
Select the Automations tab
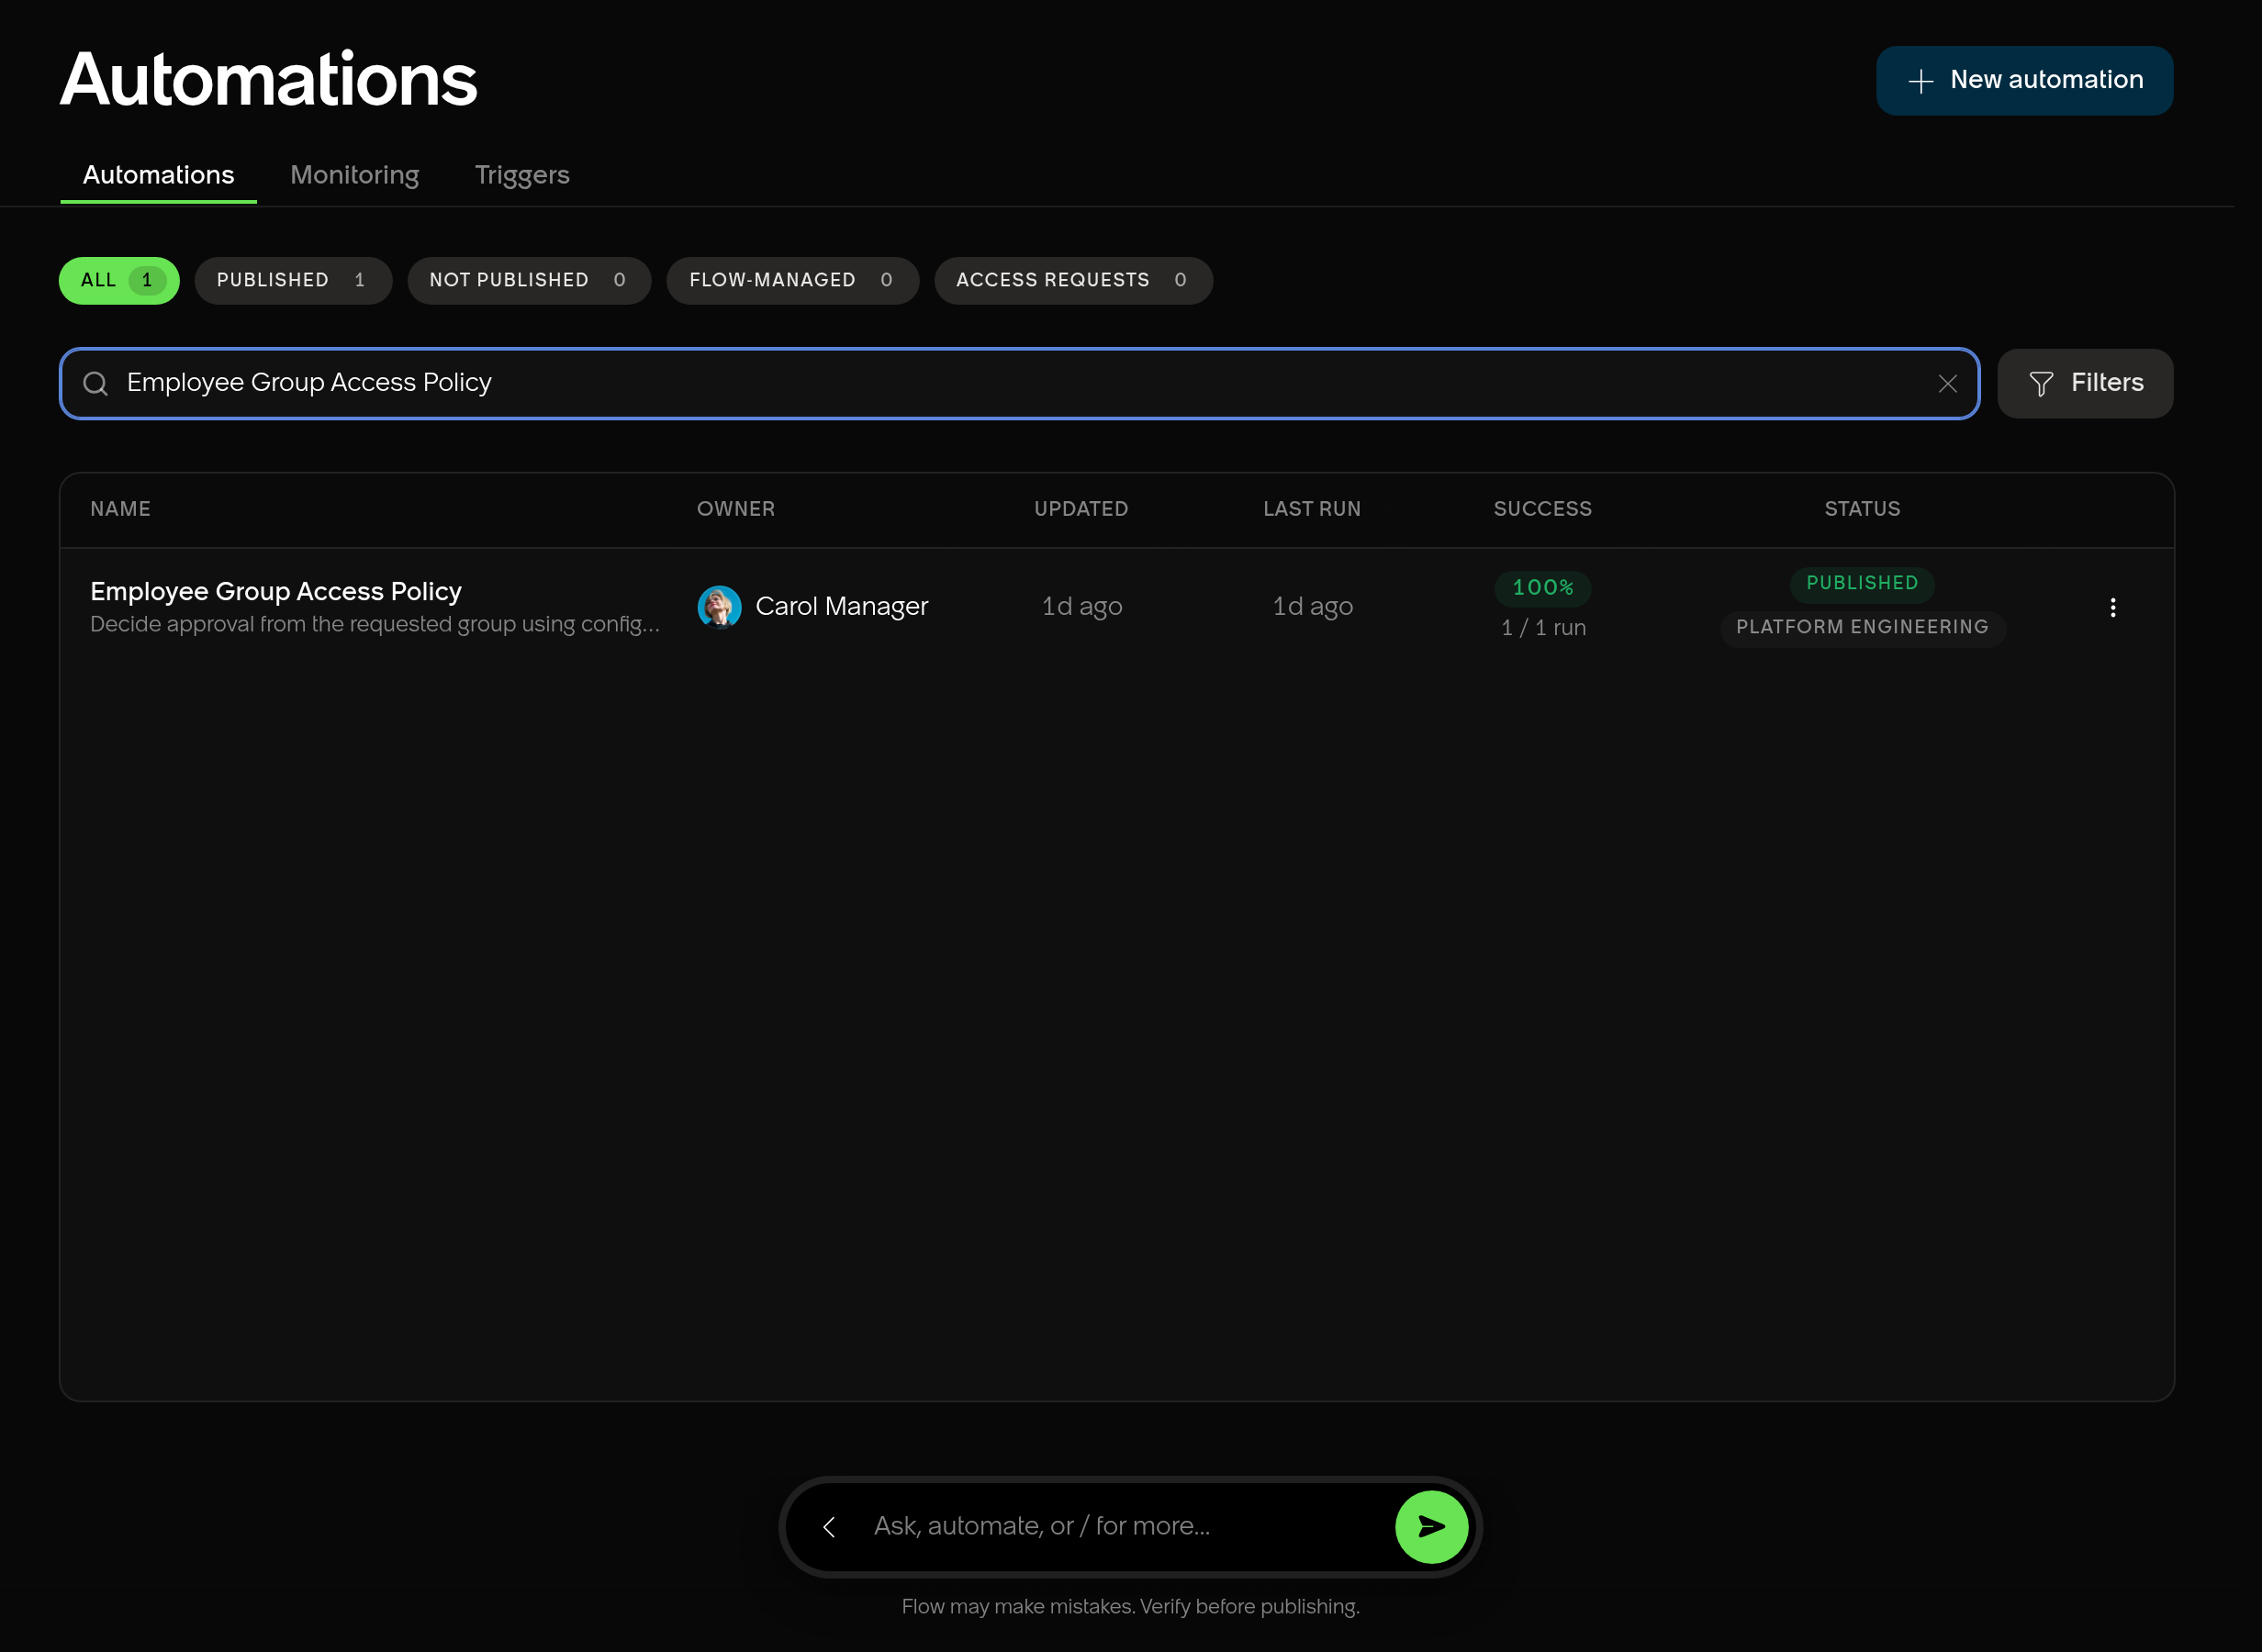pyautogui.click(x=159, y=175)
